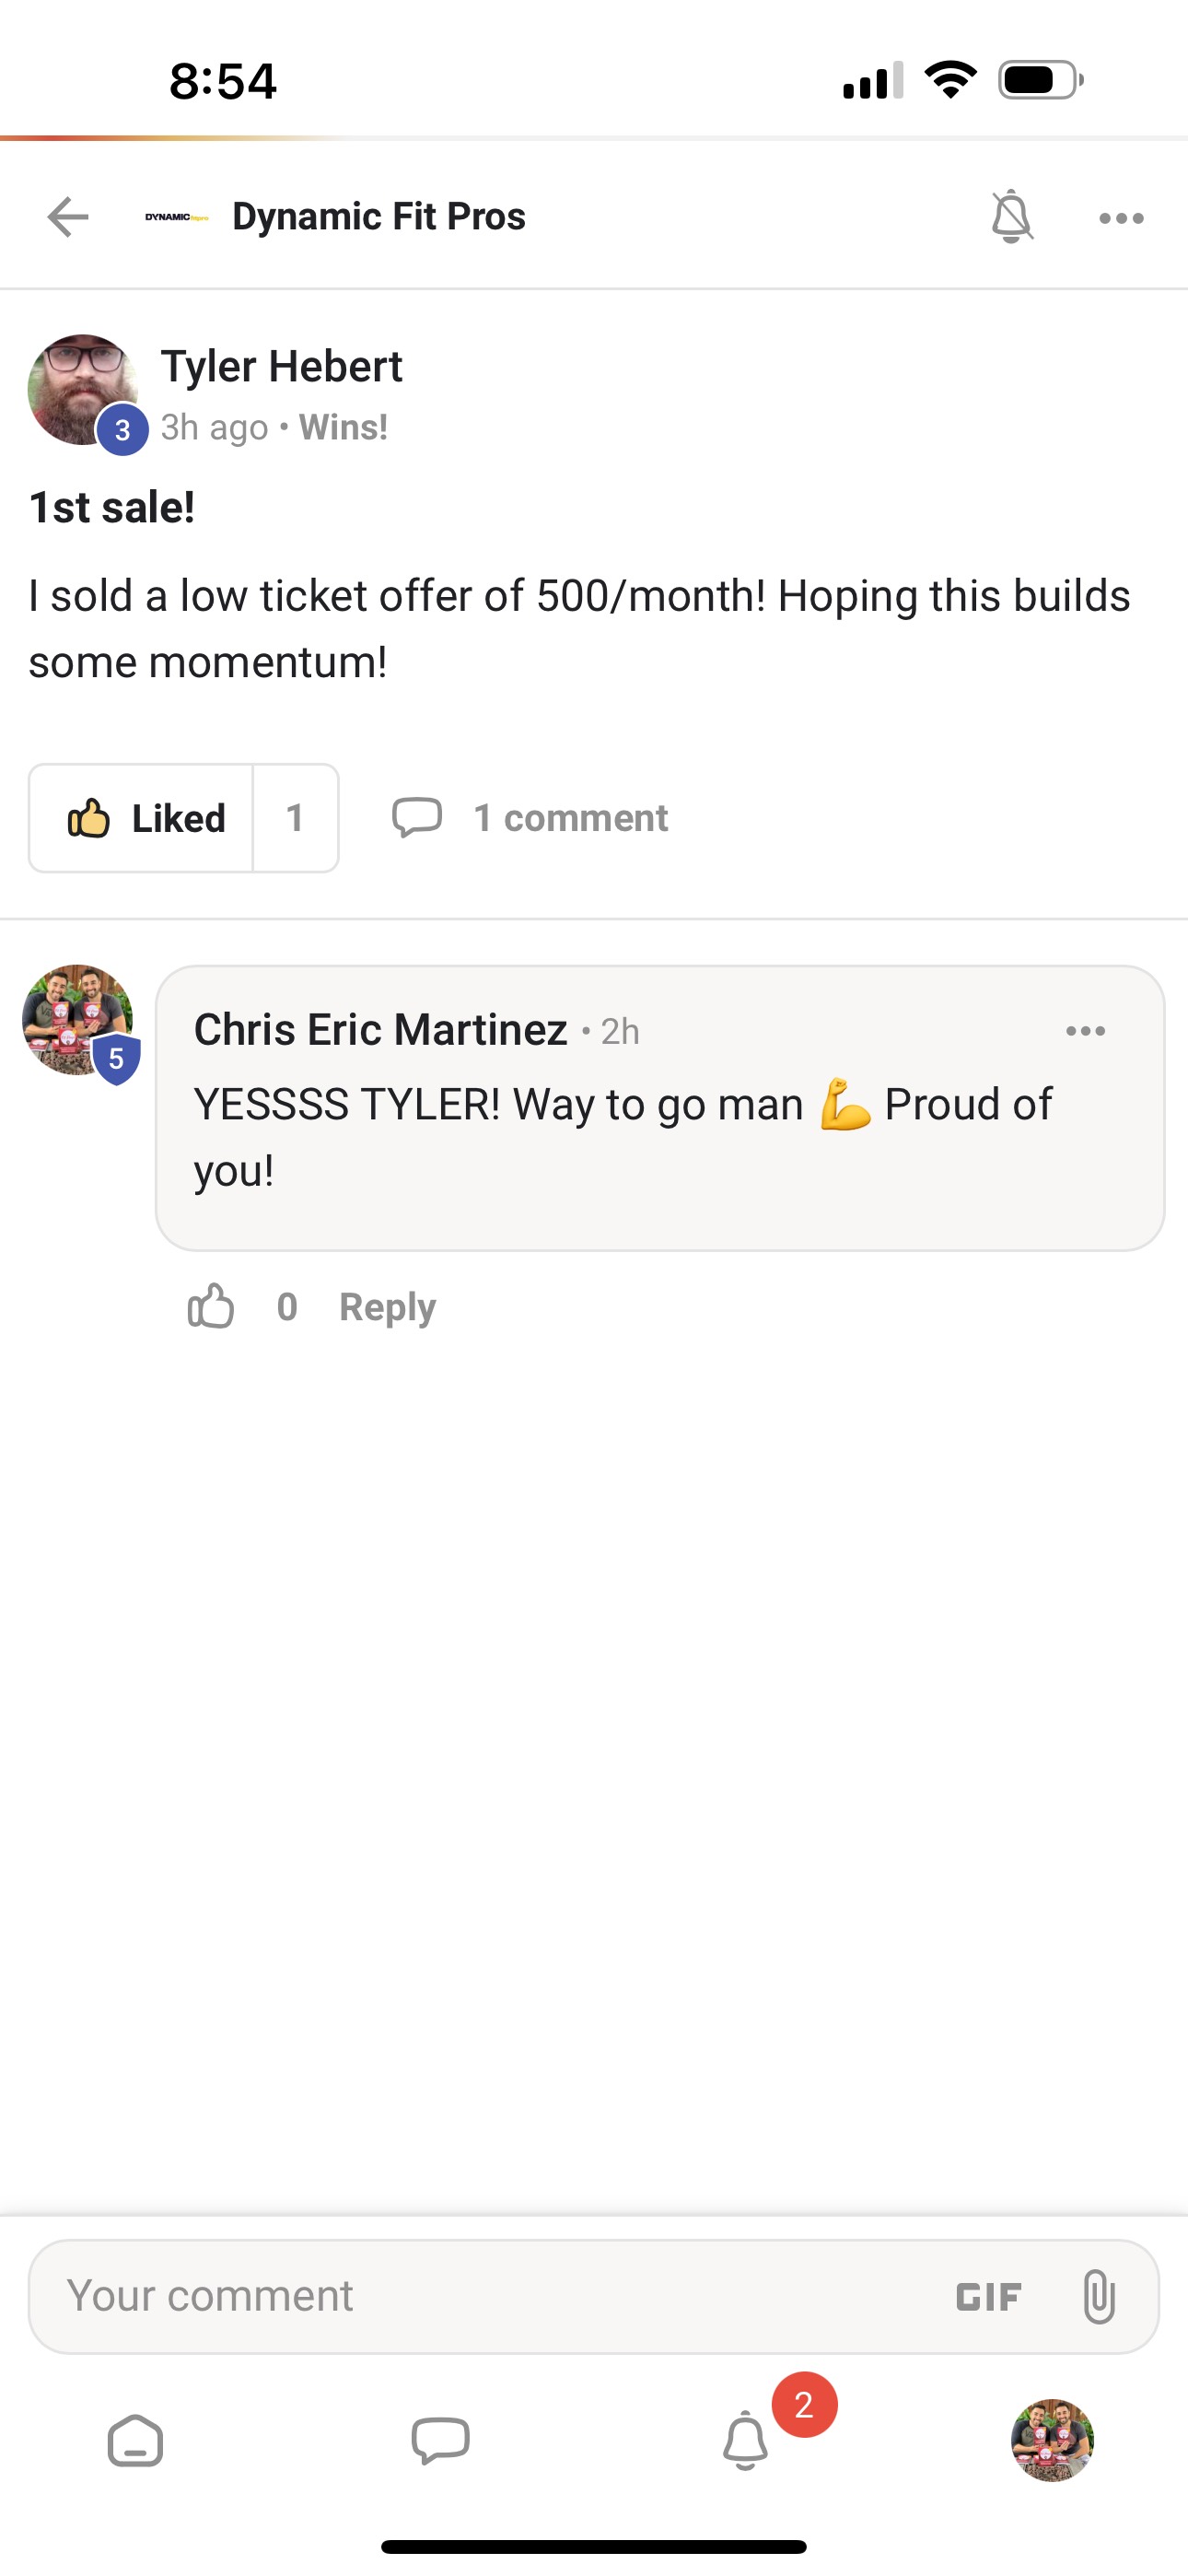This screenshot has width=1188, height=2576.
Task: Toggle the post notification bell
Action: [x=1011, y=216]
